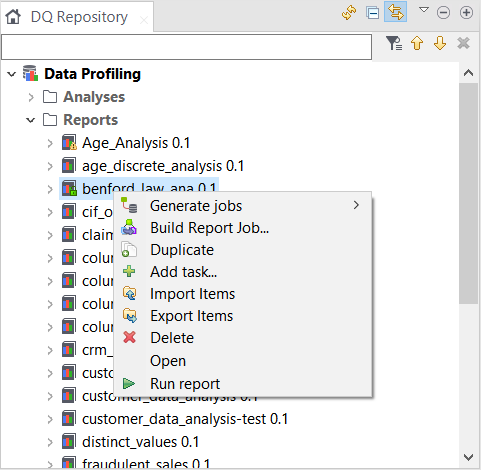Select Age_Analysis 0.1 in the tree
The image size is (481, 470).
[x=136, y=143]
